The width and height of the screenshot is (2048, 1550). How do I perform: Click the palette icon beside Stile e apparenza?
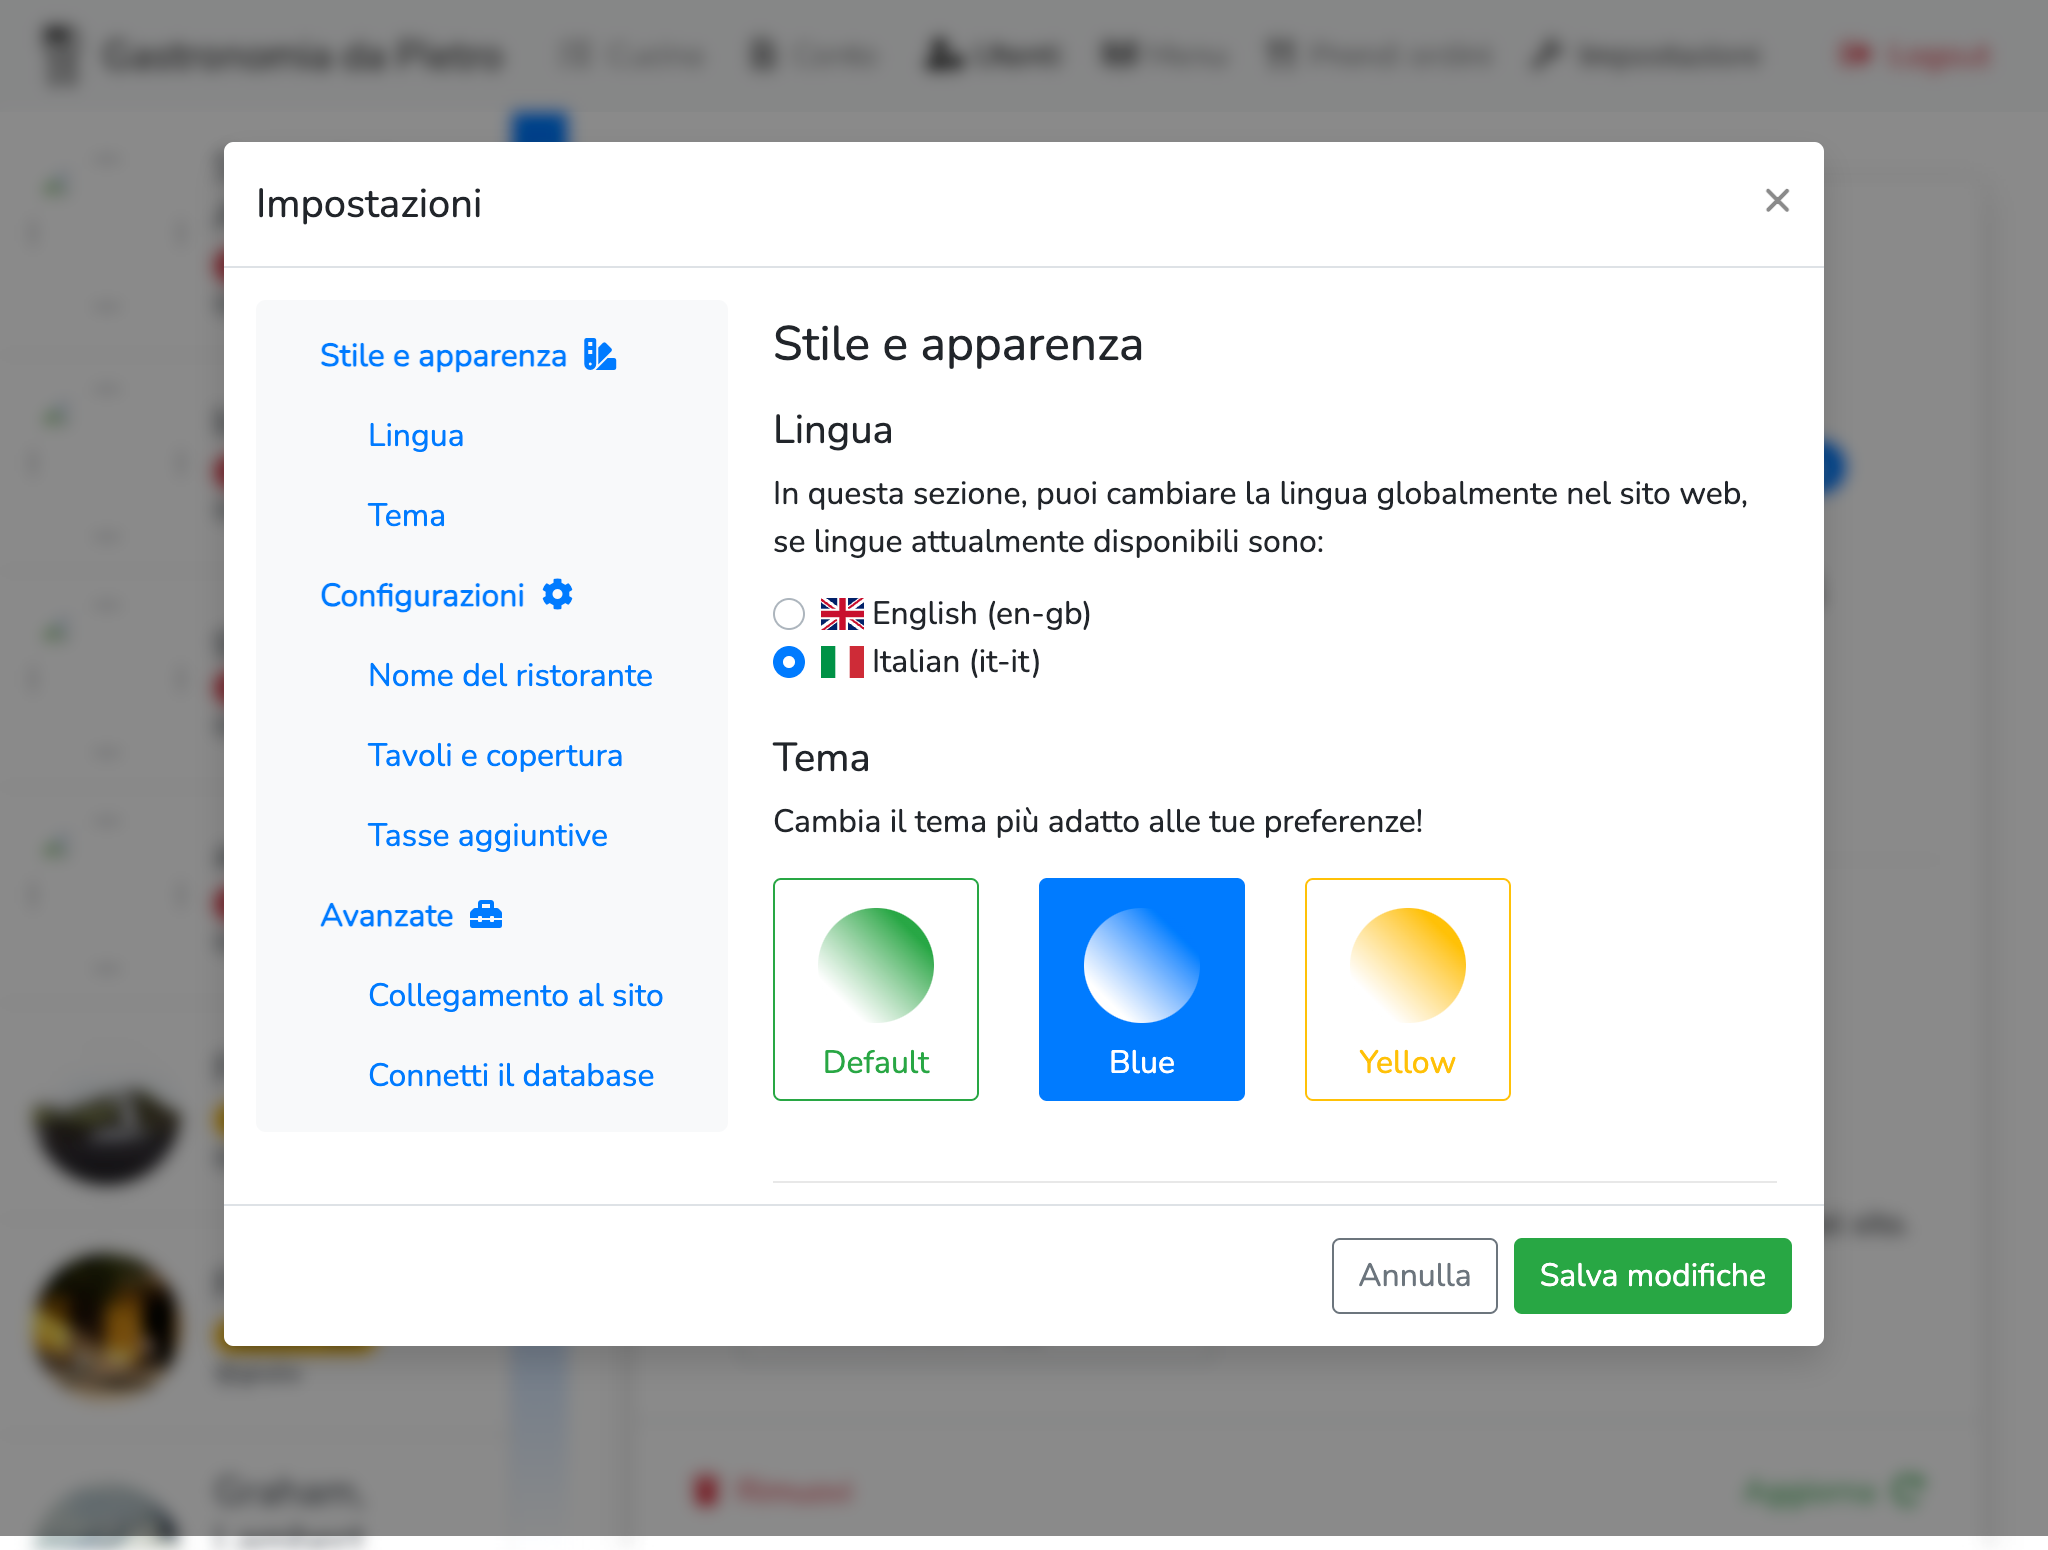click(x=600, y=355)
